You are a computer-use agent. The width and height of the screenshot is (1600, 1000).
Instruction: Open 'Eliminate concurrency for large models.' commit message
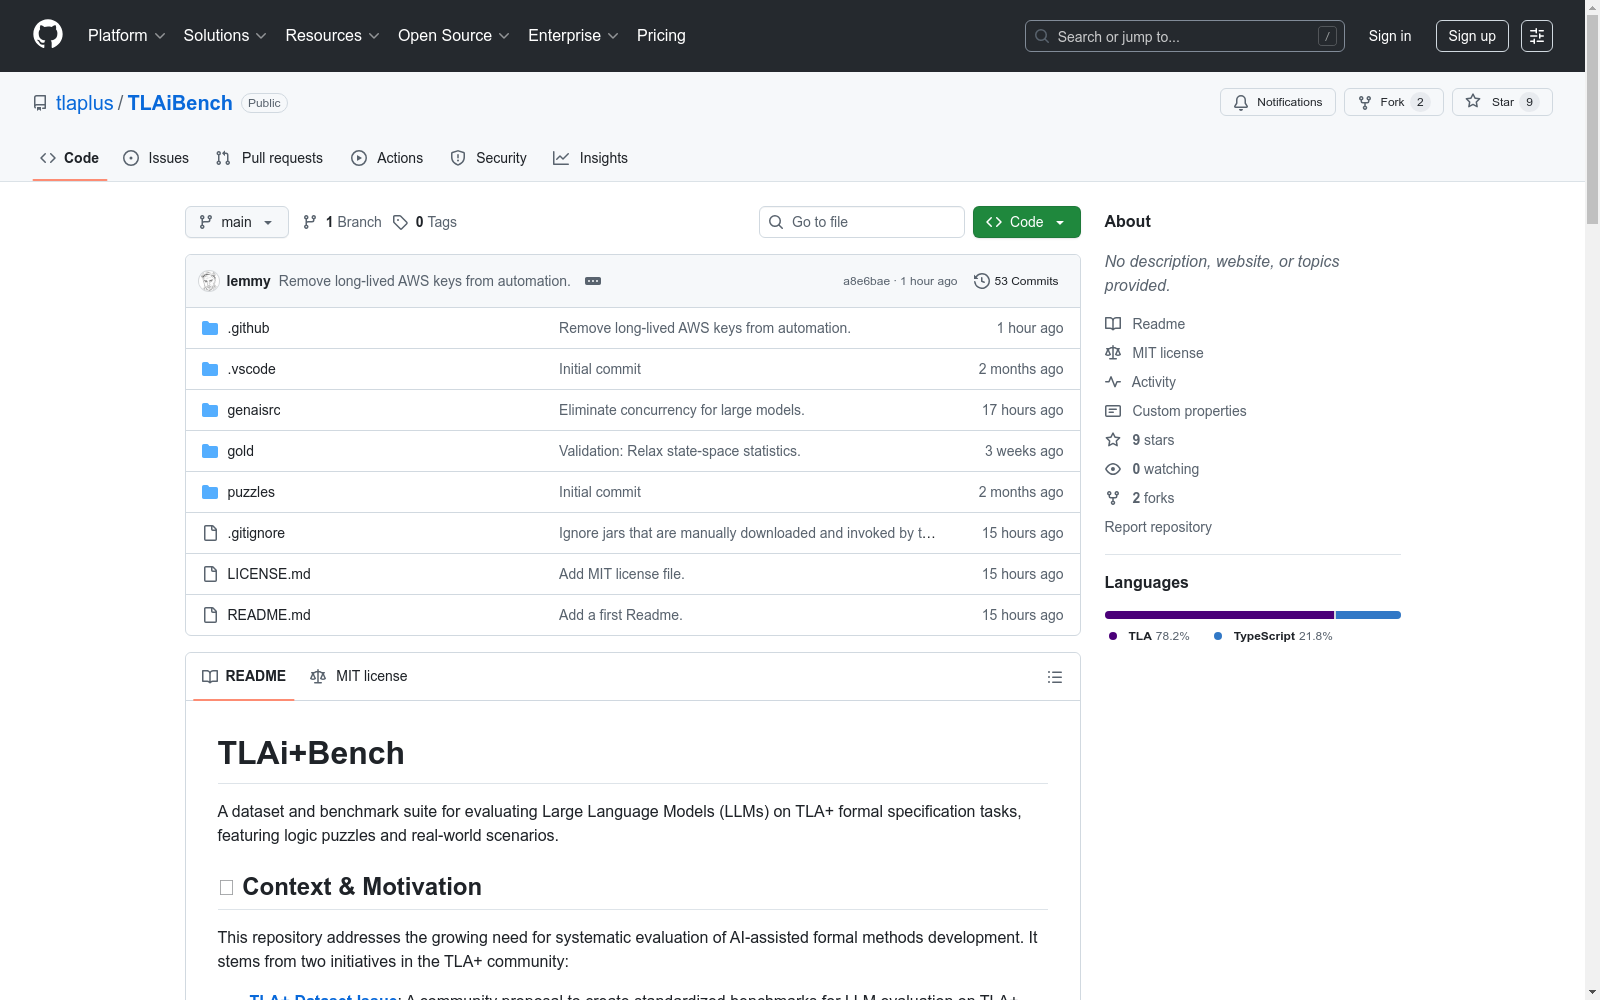coord(682,410)
